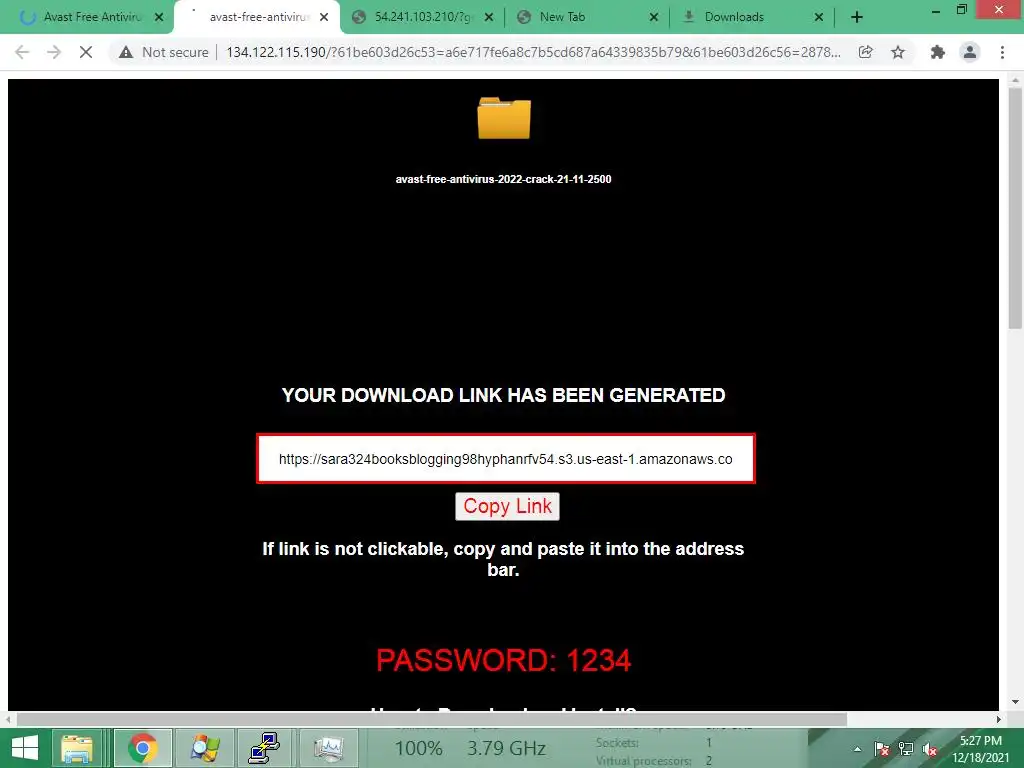Image resolution: width=1024 pixels, height=768 pixels.
Task: Restore down the Chrome window
Action: [962, 10]
